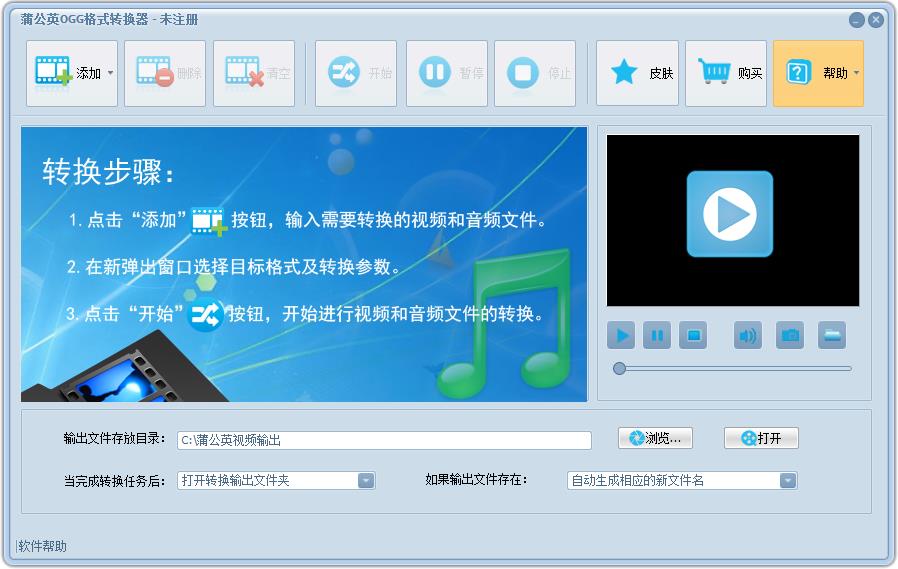Take a snapshot with the camera icon
The height and width of the screenshot is (569, 898).
(790, 336)
